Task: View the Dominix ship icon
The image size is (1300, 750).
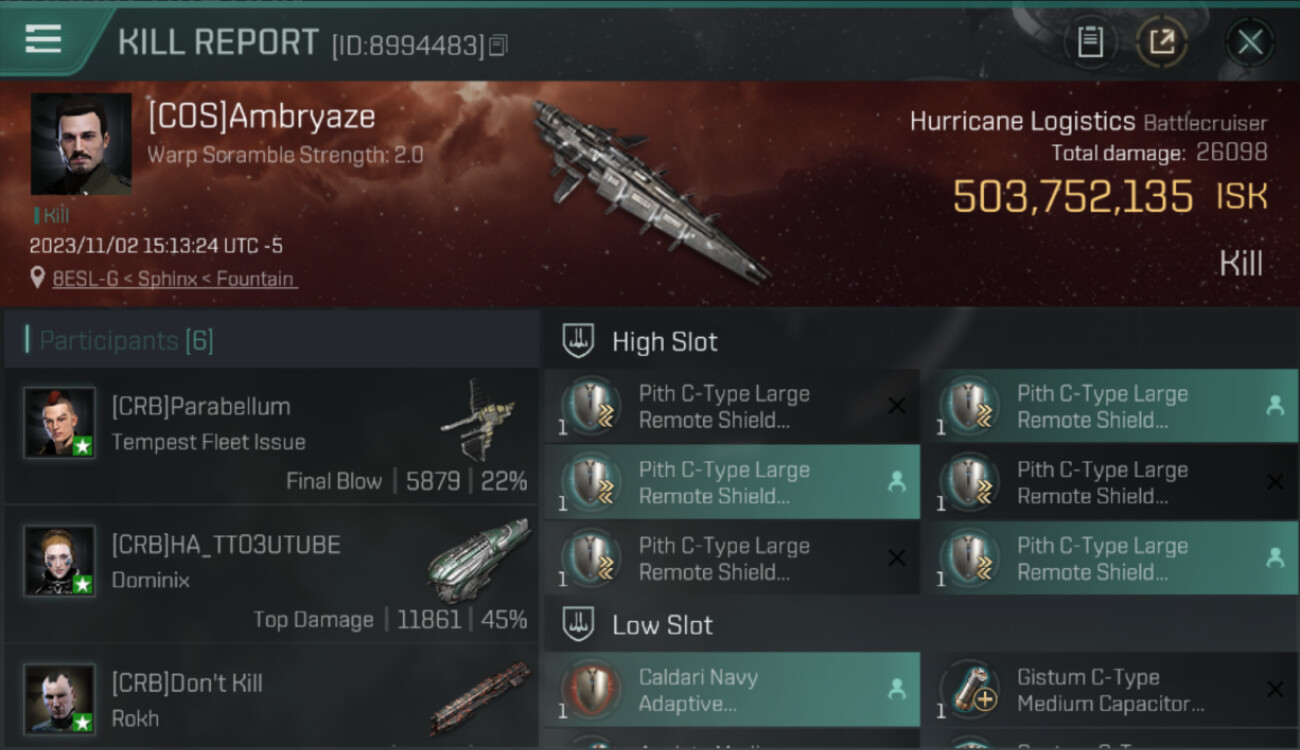Action: 478,560
